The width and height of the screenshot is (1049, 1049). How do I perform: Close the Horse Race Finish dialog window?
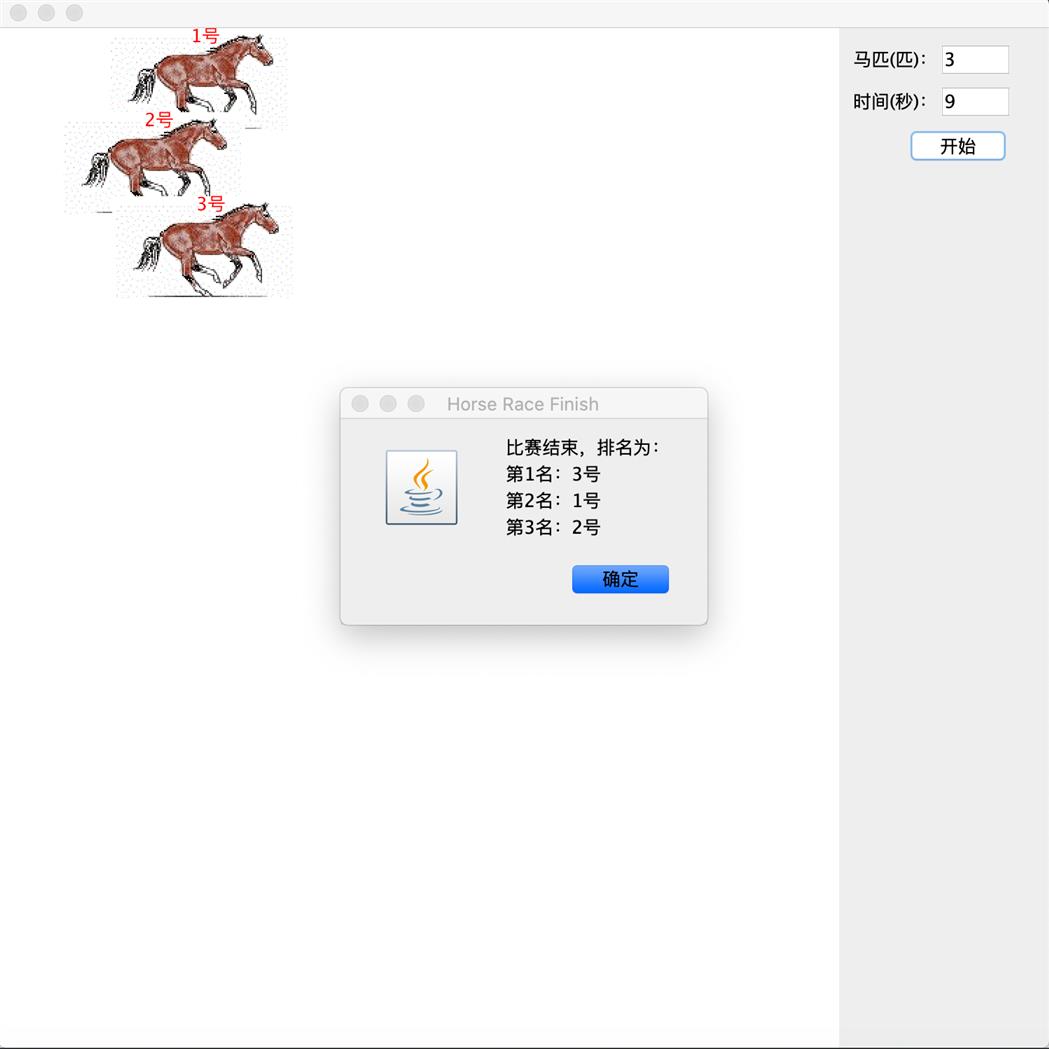point(360,403)
